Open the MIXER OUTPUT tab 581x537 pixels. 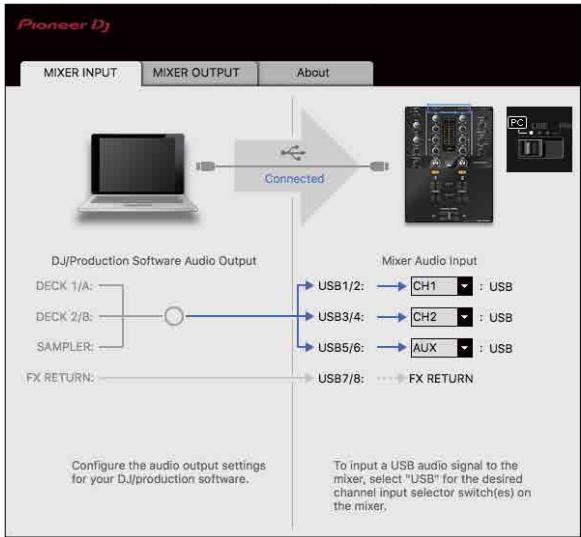click(199, 73)
